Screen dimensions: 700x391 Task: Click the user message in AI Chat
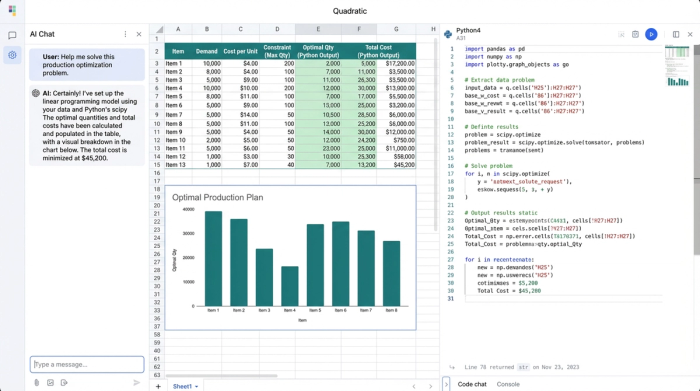(x=87, y=65)
